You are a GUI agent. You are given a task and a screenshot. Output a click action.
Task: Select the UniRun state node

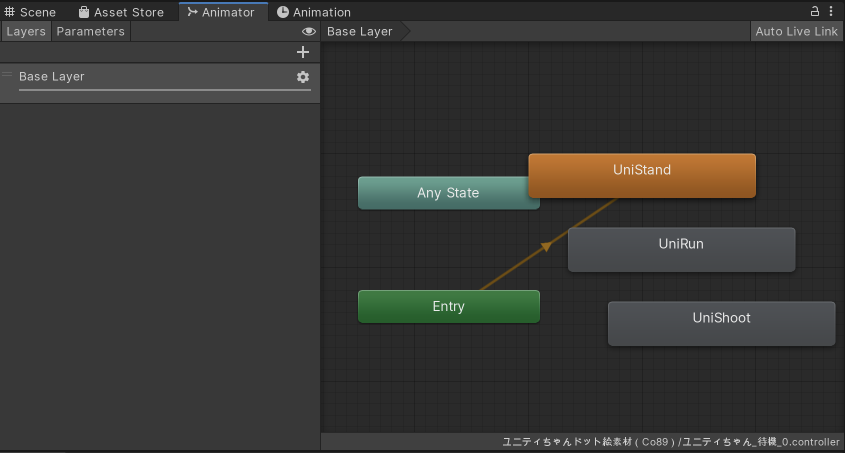(x=681, y=249)
